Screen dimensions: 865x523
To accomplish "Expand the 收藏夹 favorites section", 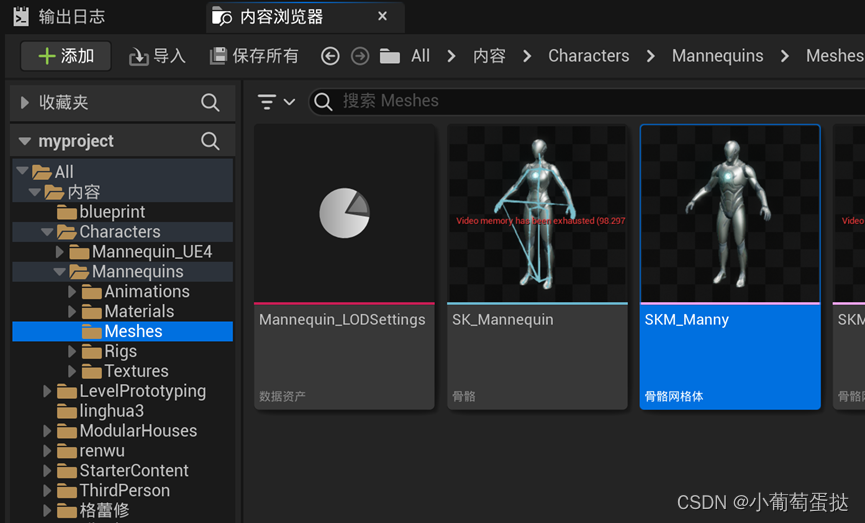I will click(x=24, y=102).
